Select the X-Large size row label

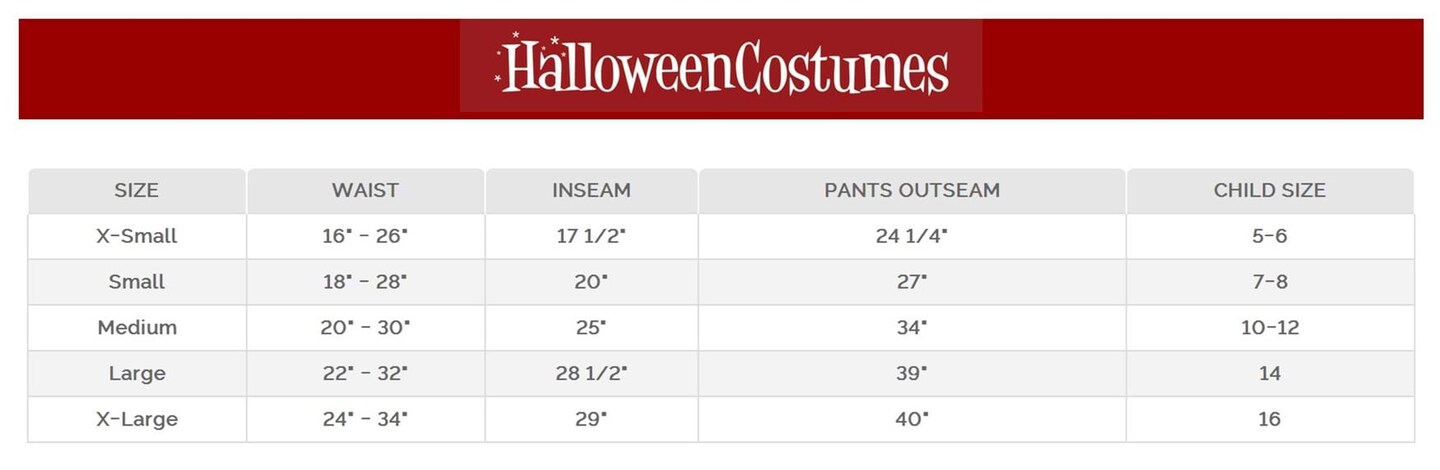point(137,420)
